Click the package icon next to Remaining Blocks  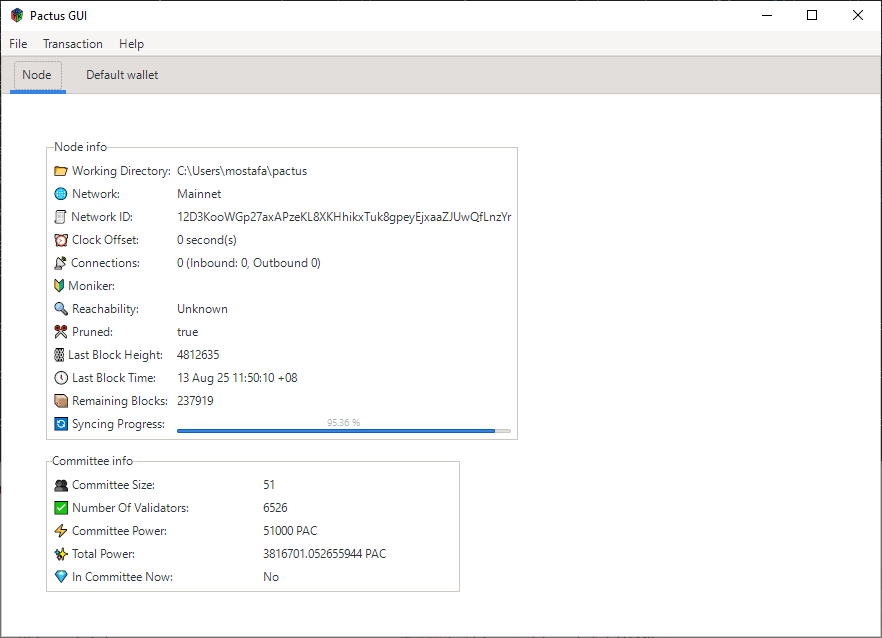coord(61,401)
